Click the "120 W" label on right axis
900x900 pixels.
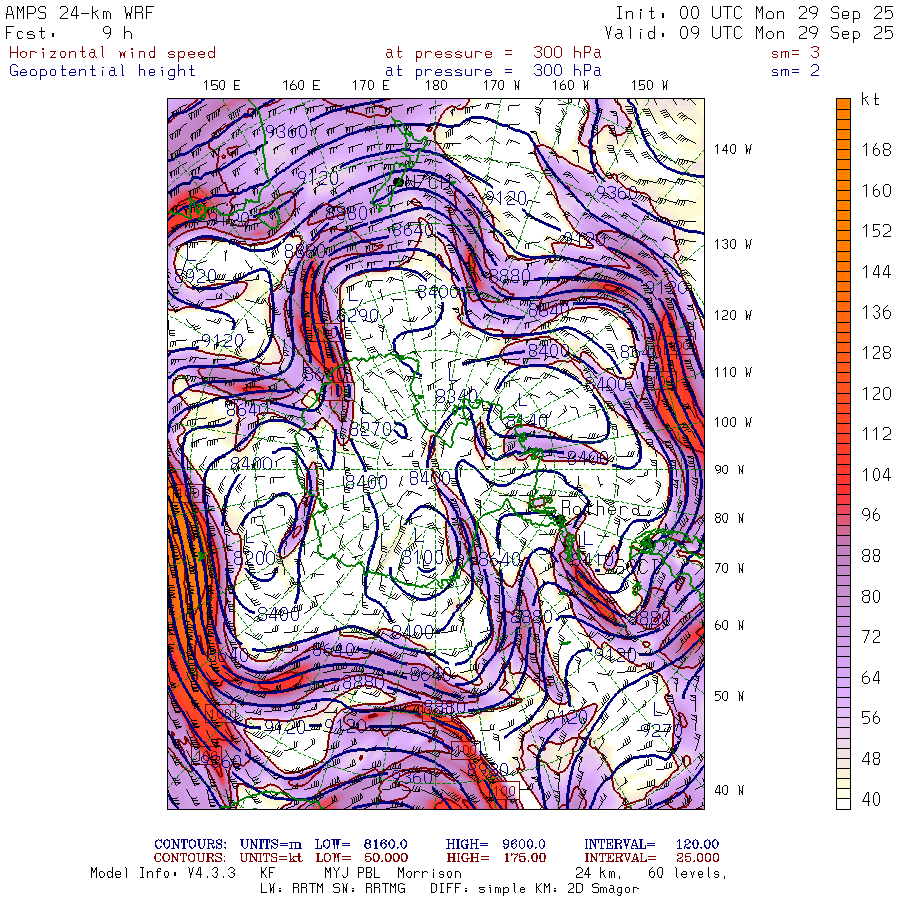pyautogui.click(x=733, y=316)
